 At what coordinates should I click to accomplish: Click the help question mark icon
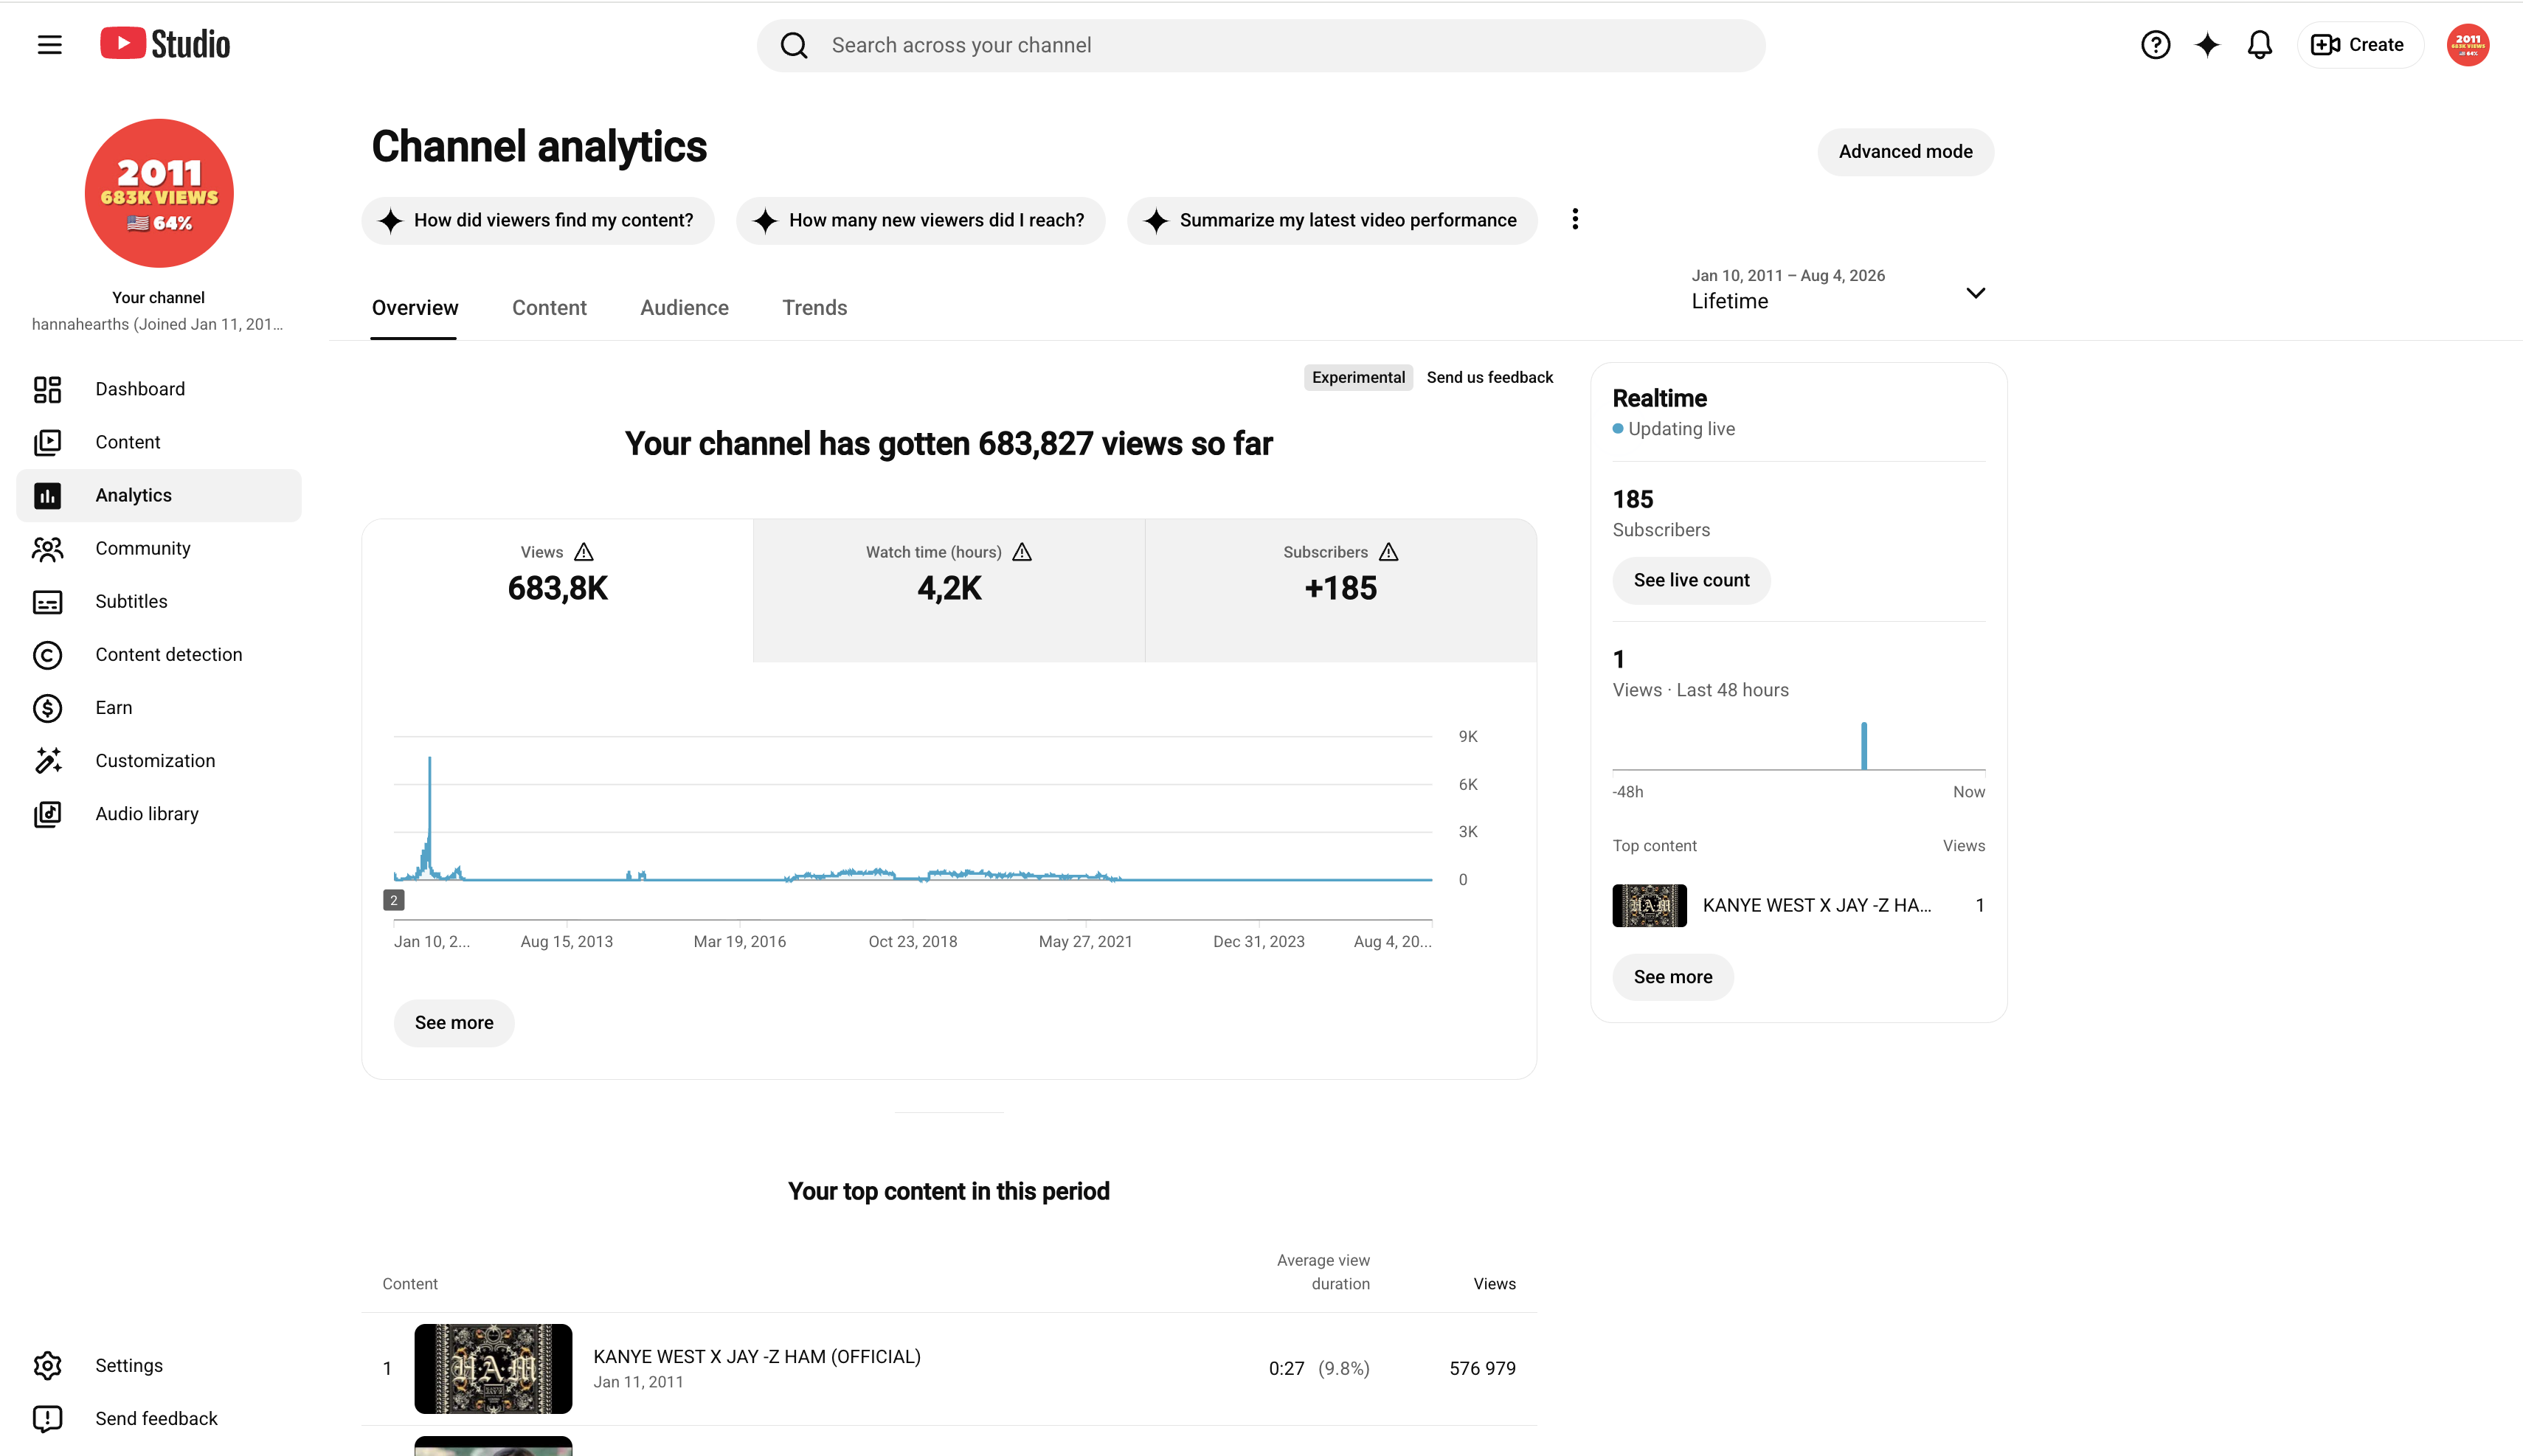(x=2155, y=45)
